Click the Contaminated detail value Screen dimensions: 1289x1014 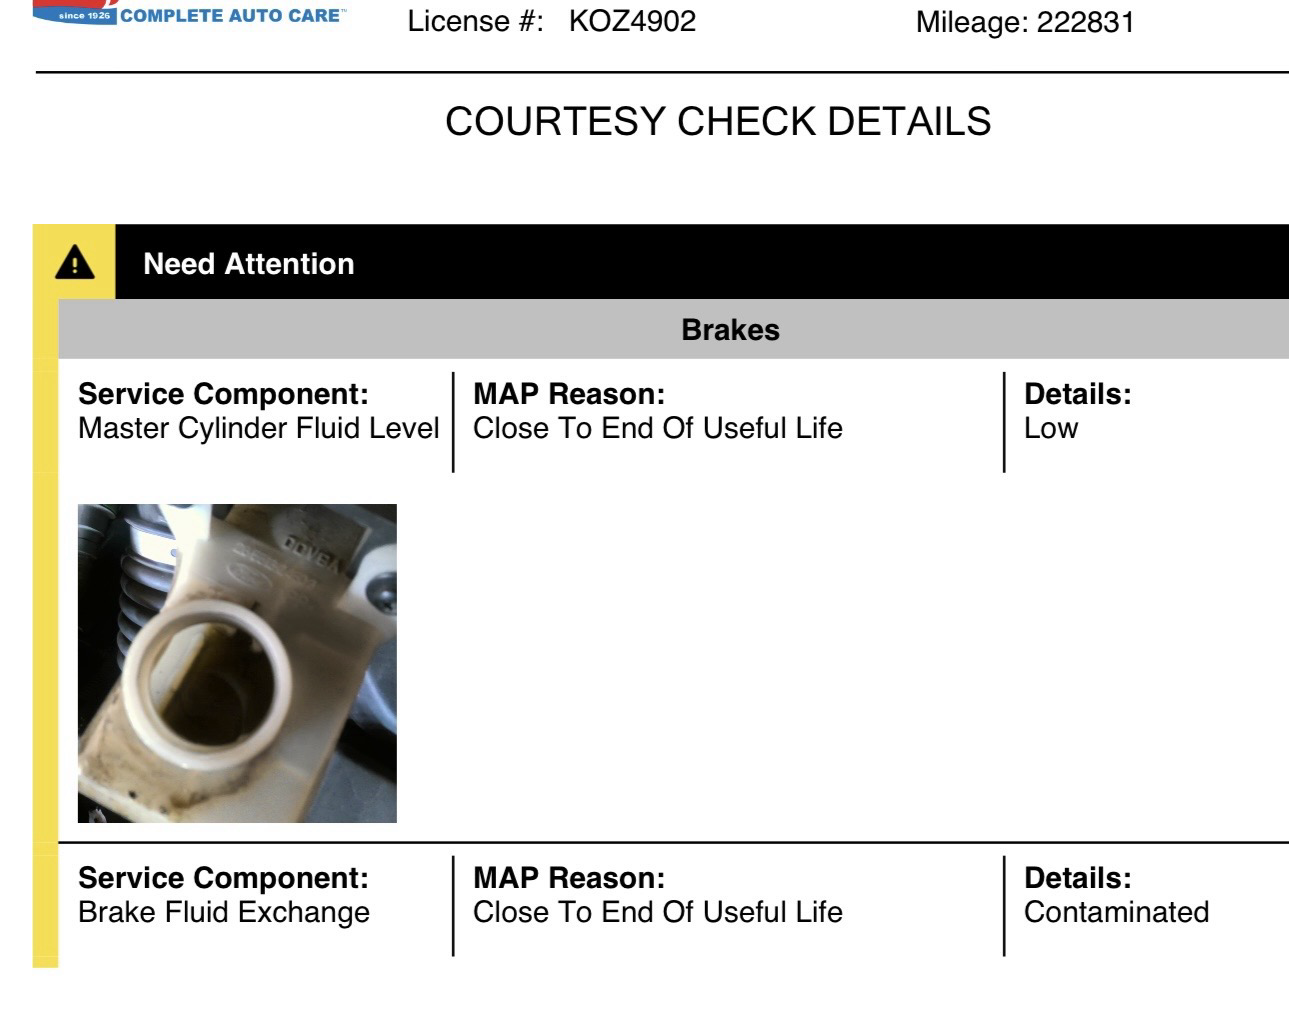[1116, 912]
